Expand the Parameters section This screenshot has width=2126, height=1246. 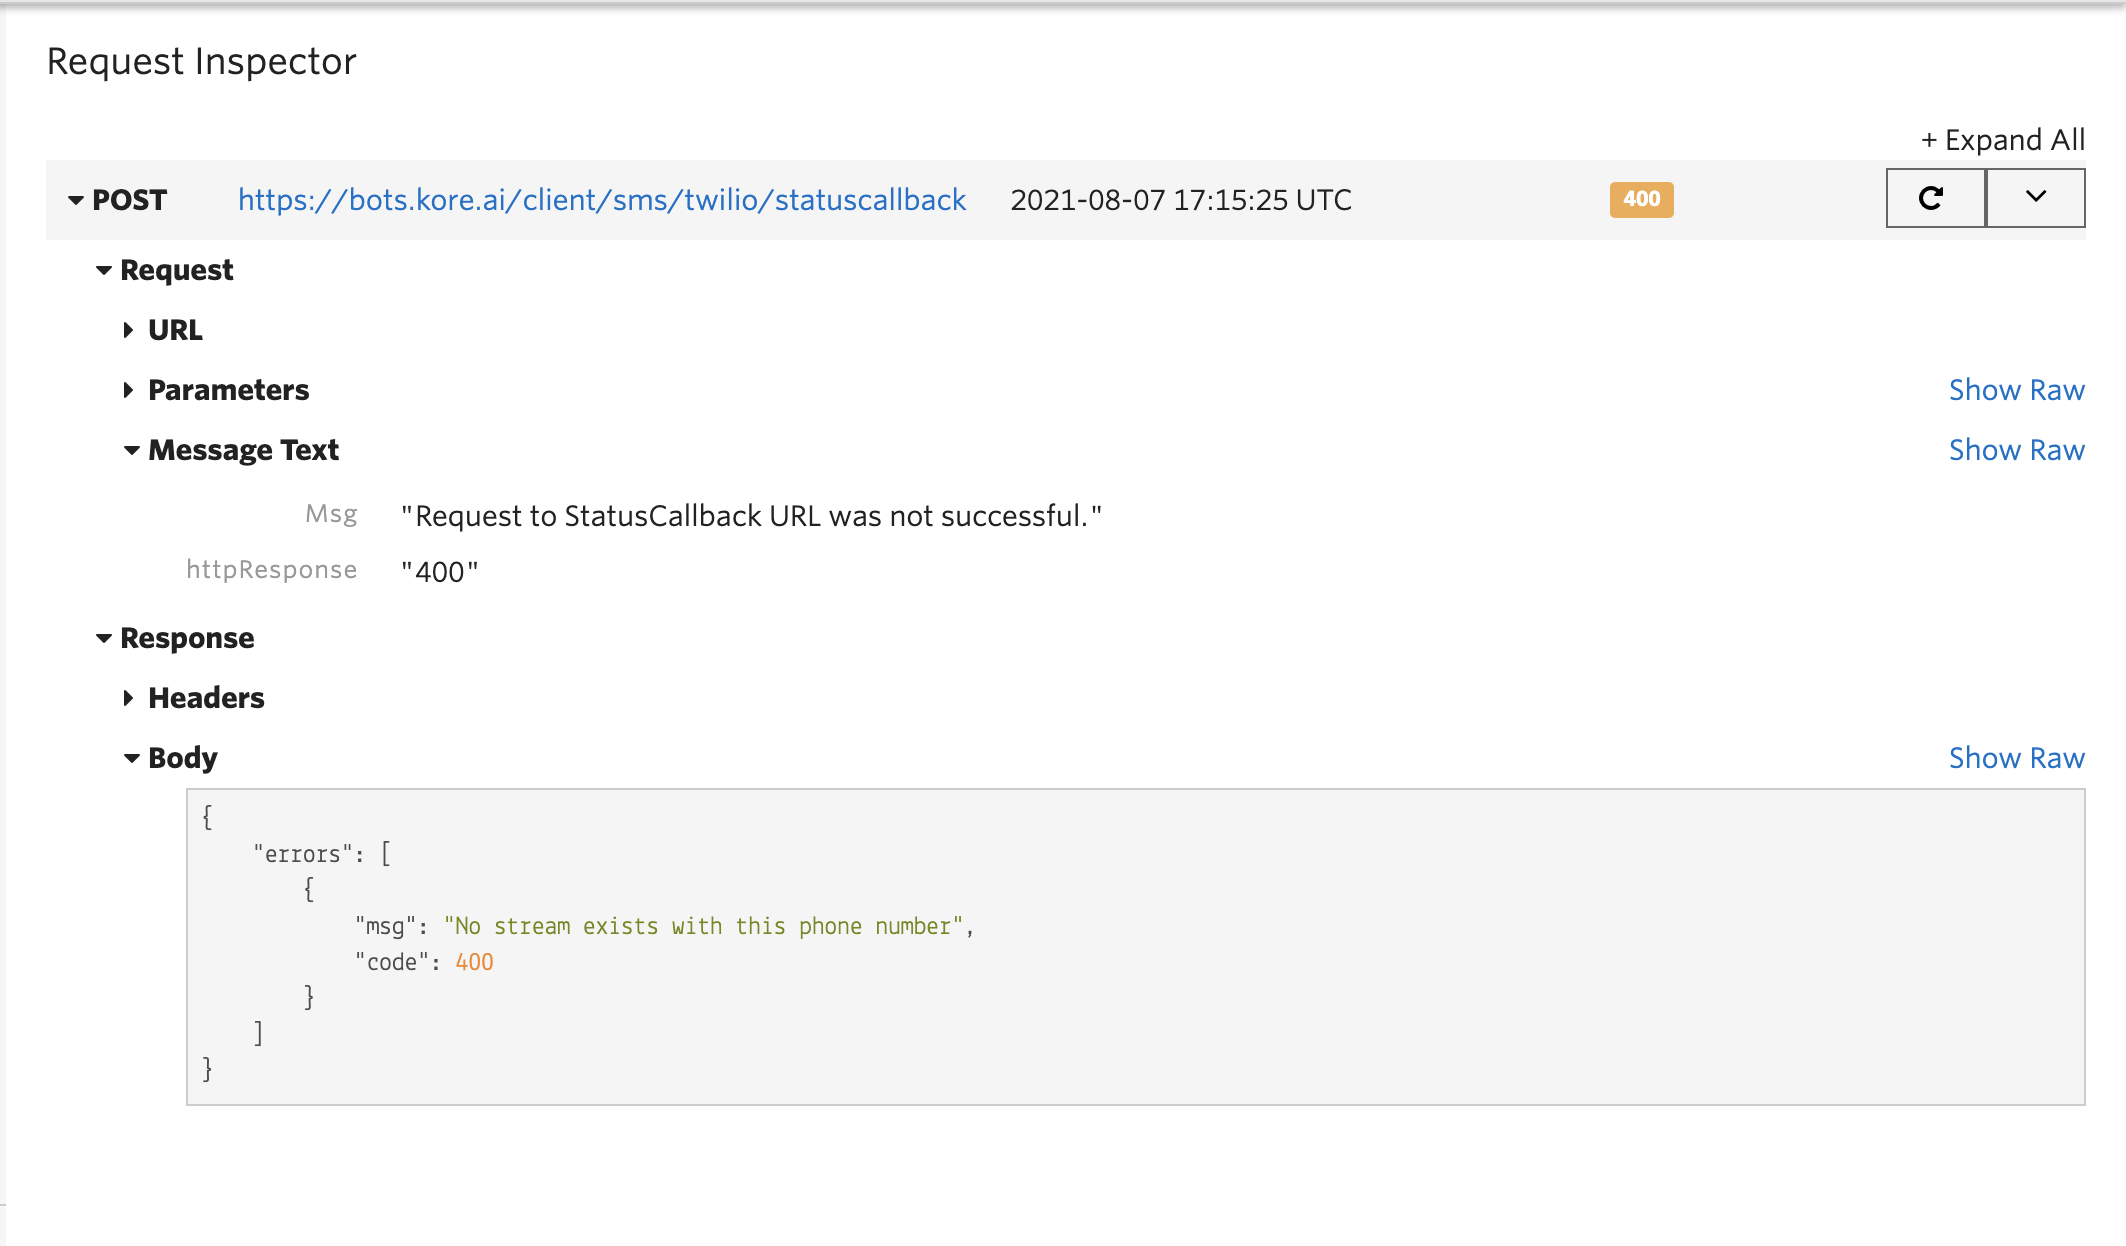pos(128,390)
